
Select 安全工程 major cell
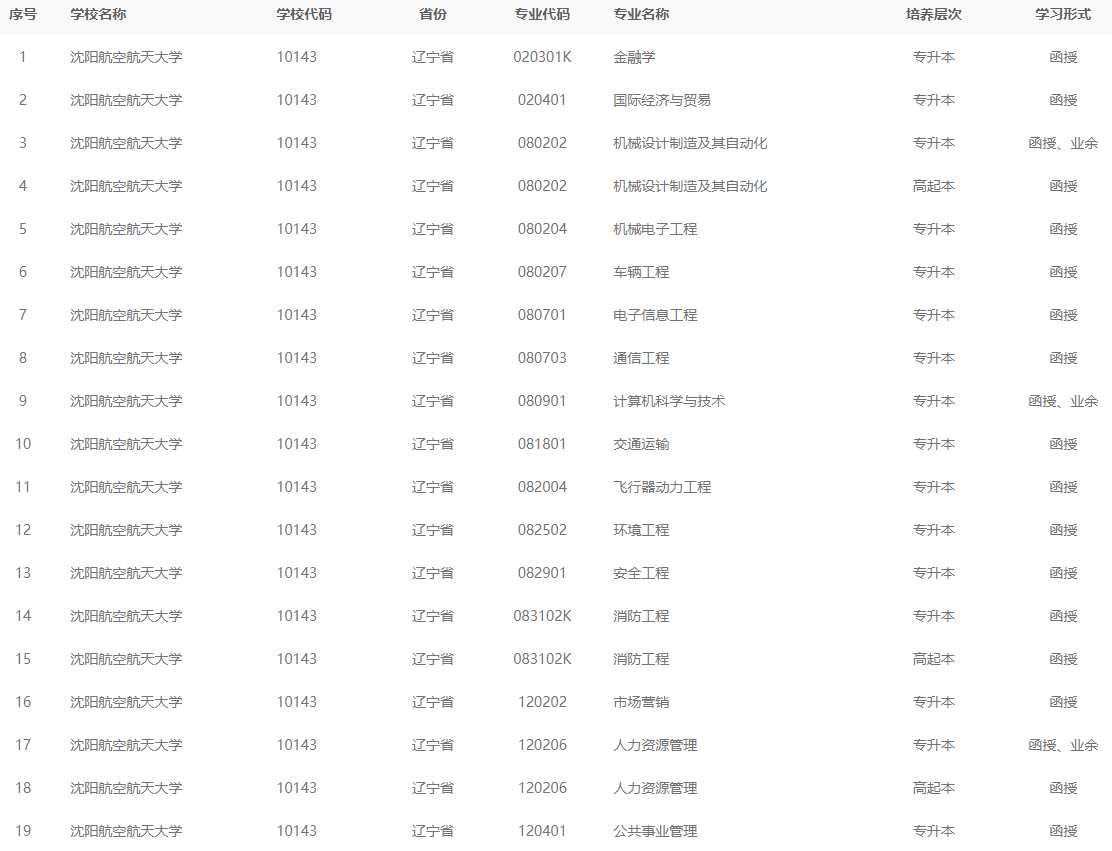641,573
